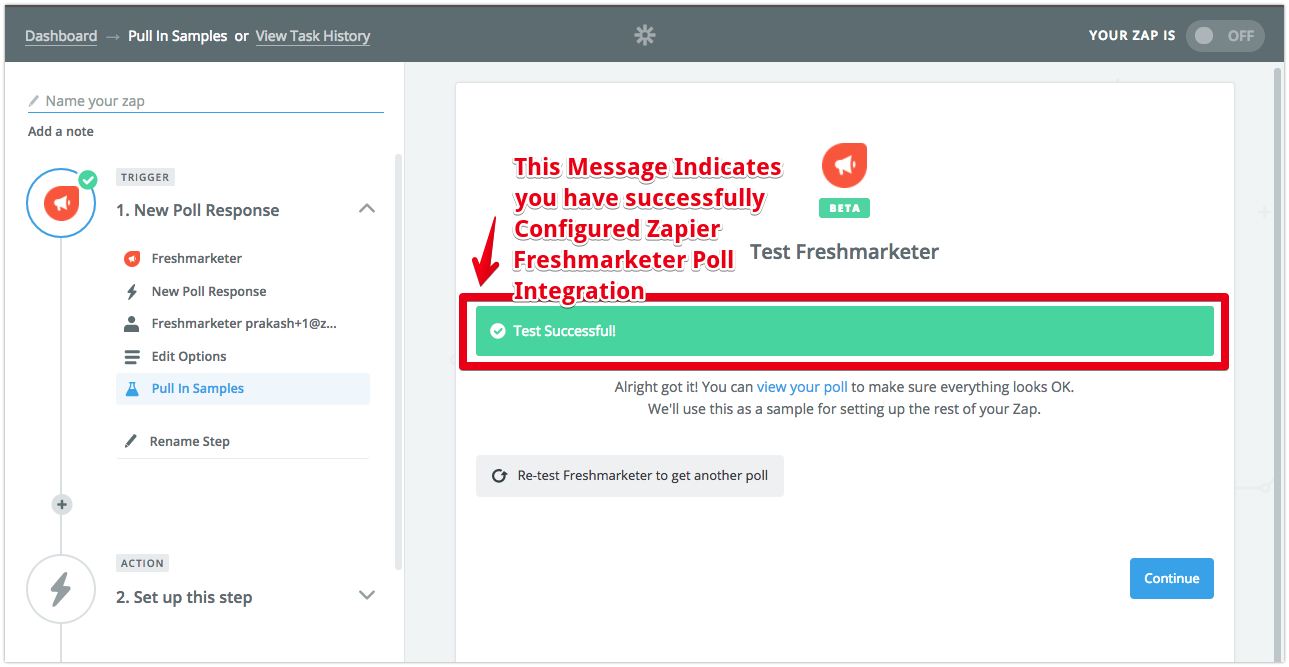Open the view your poll link

pos(802,387)
